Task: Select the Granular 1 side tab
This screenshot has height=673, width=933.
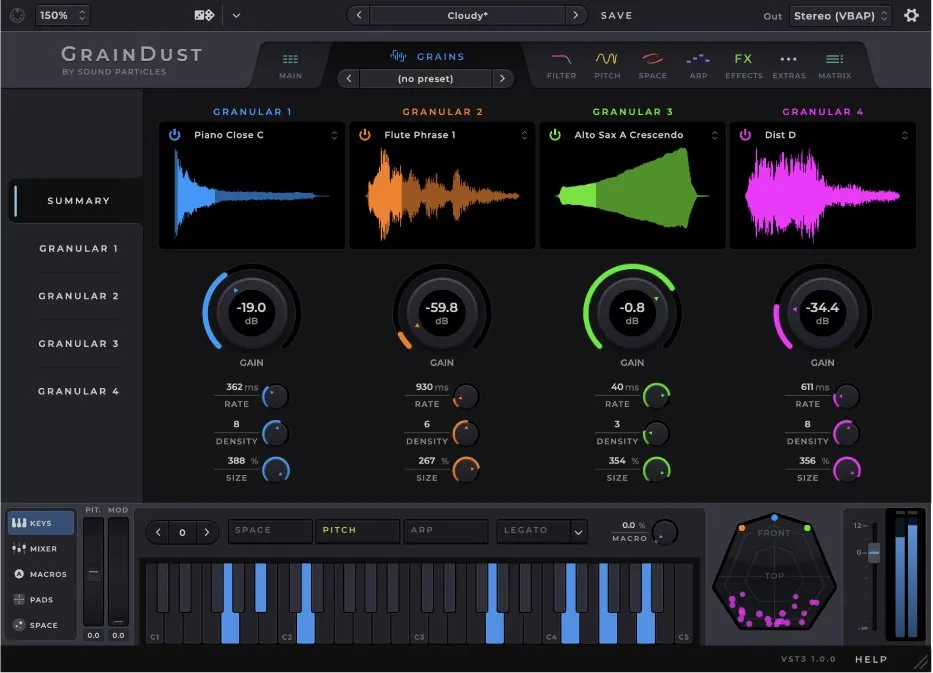Action: (x=78, y=249)
